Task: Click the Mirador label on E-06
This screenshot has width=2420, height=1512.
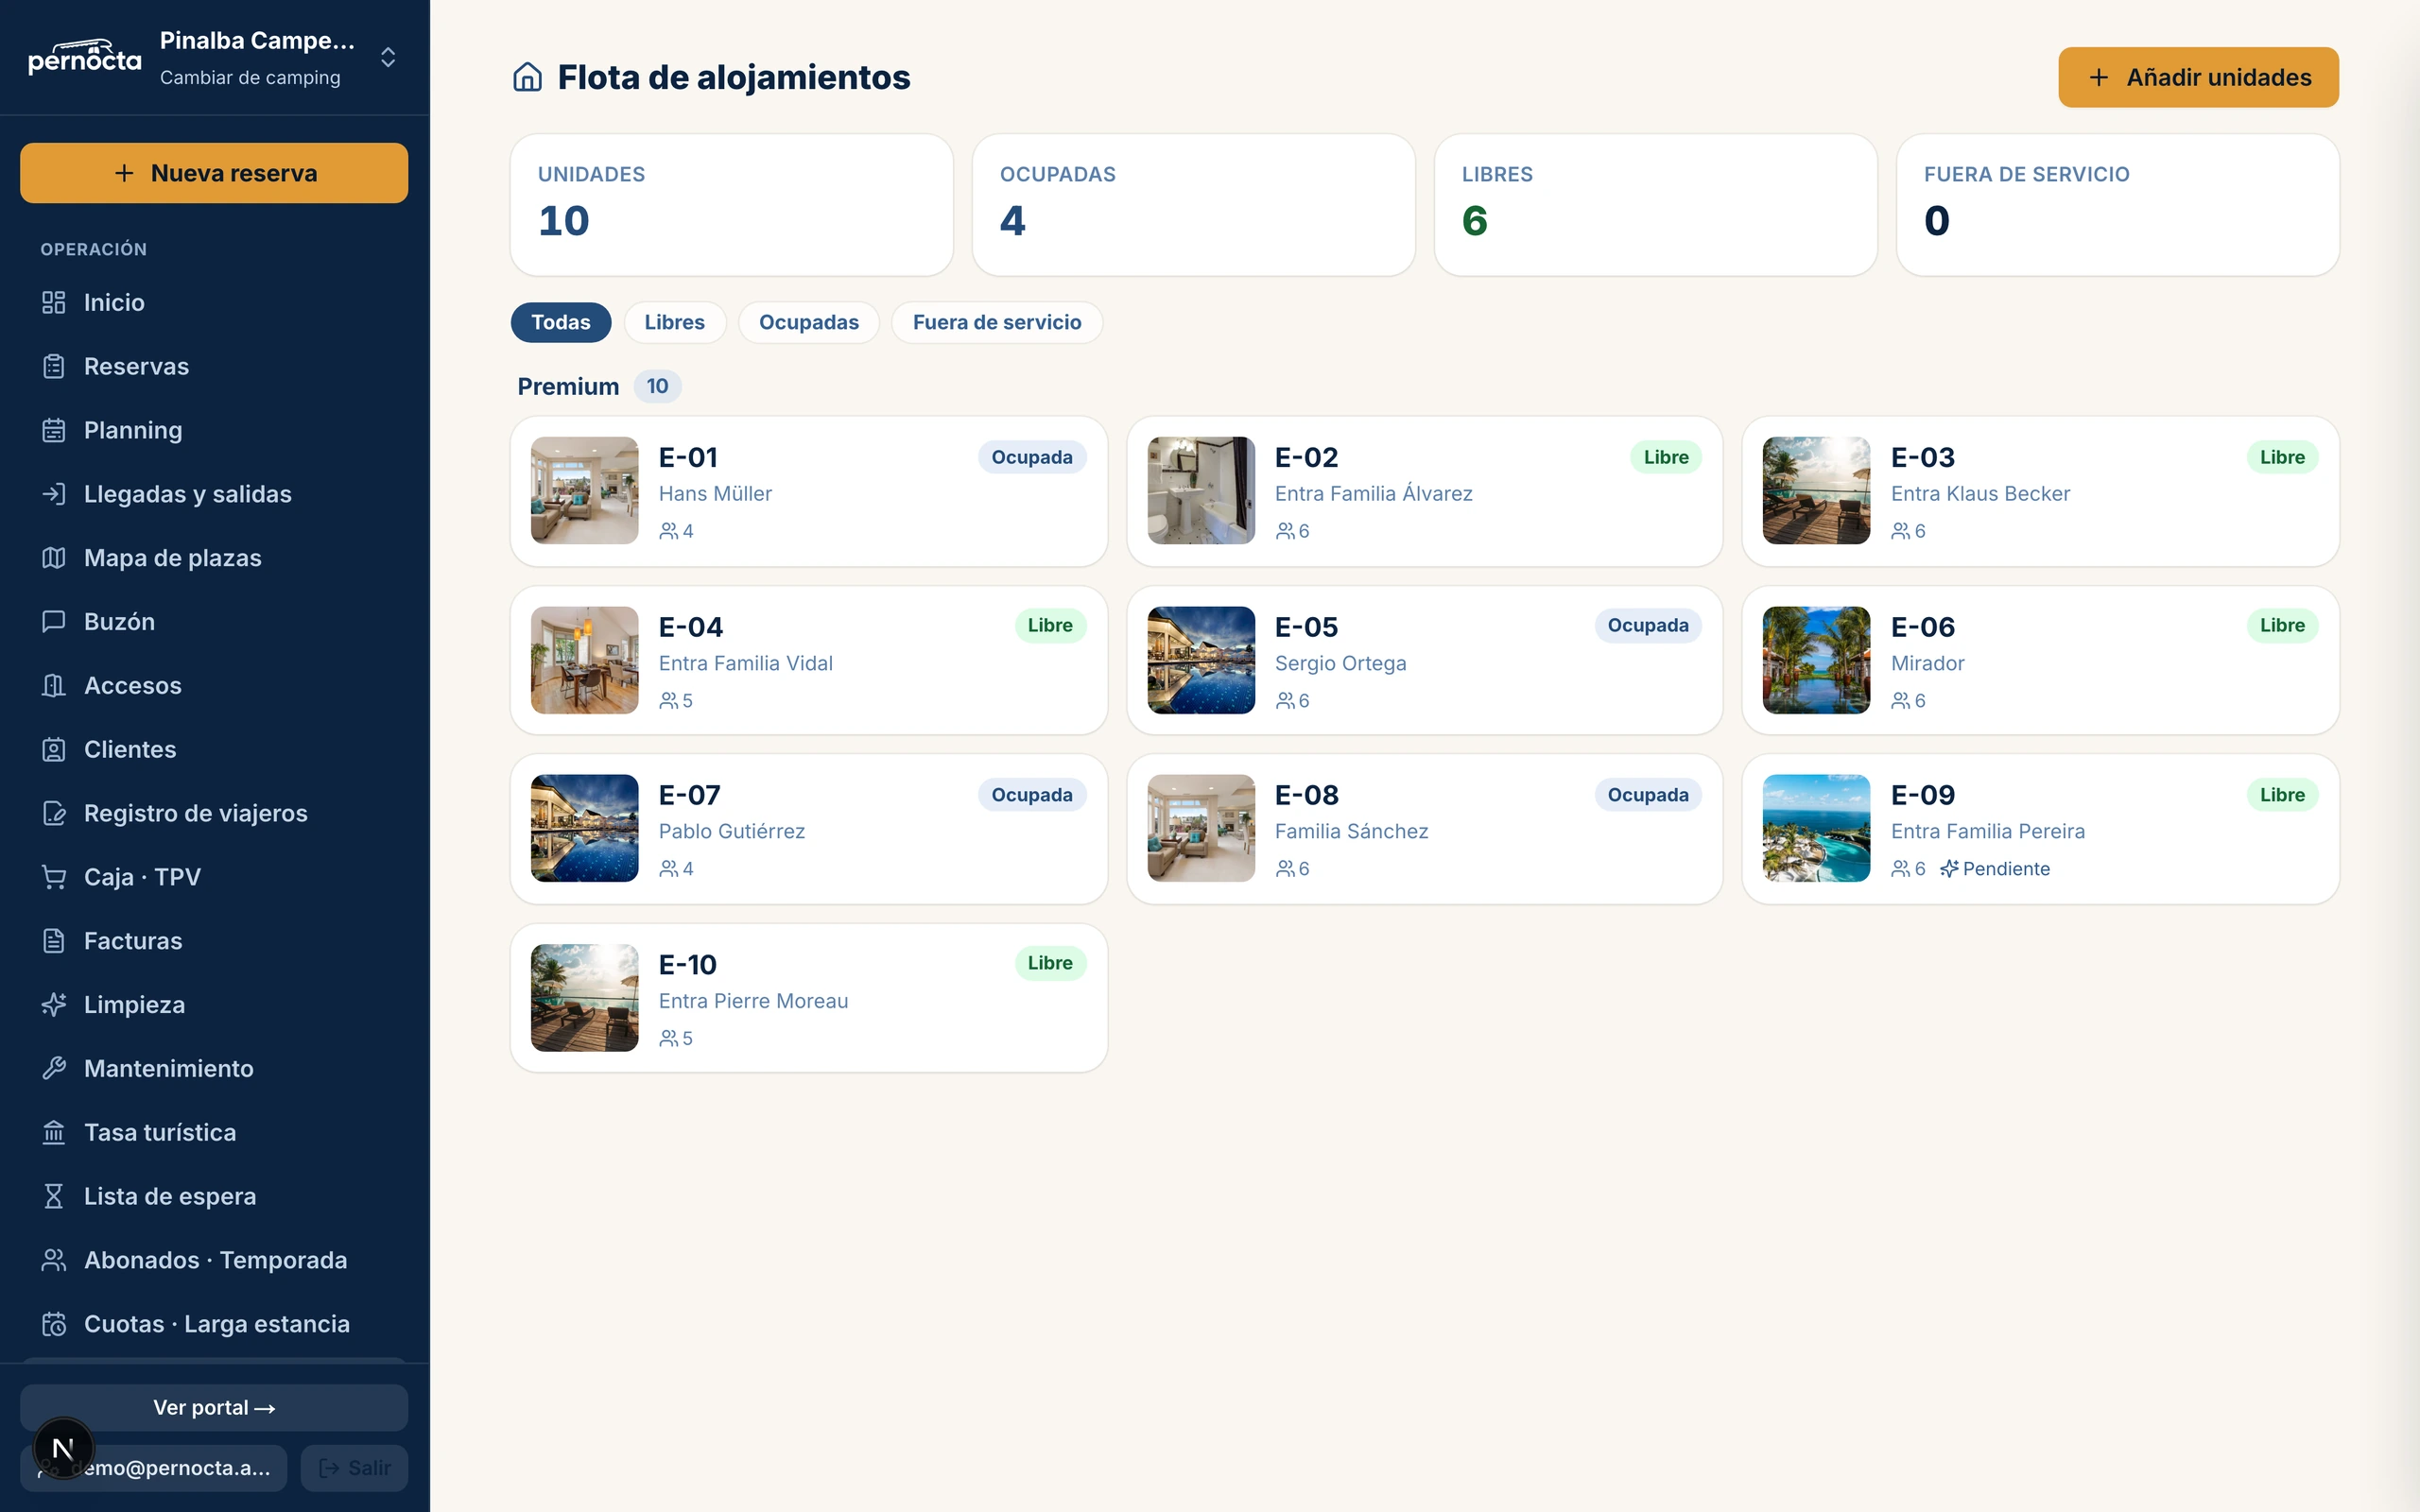Action: pyautogui.click(x=1927, y=663)
